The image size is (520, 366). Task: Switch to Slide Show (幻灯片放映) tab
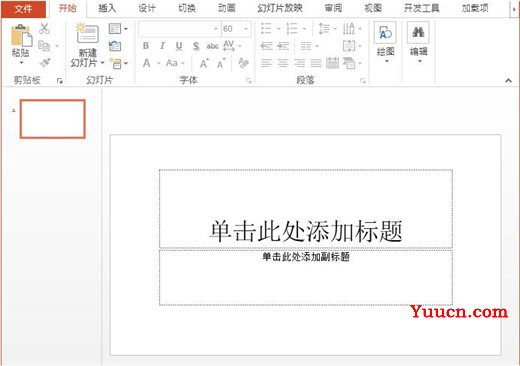click(280, 8)
